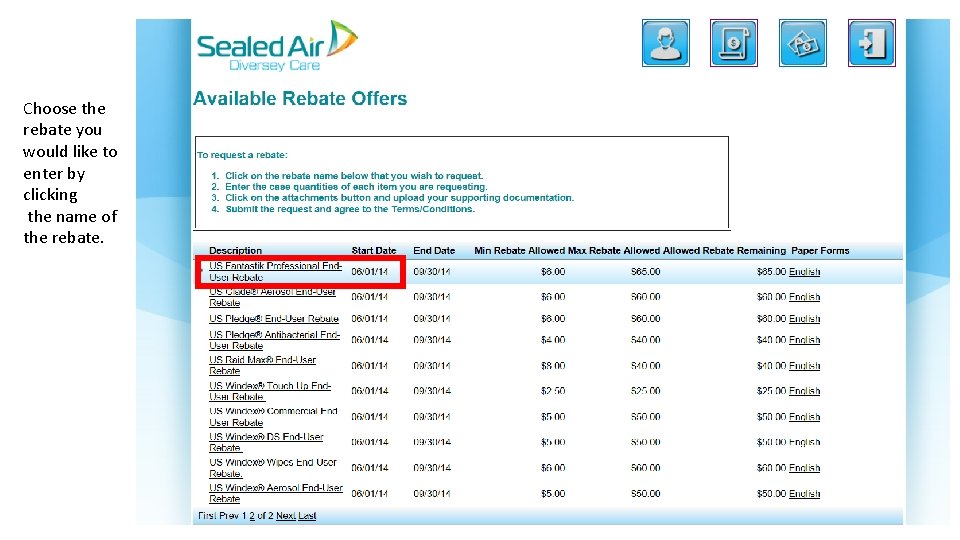
Task: Click the First pagination link
Action: [207, 516]
